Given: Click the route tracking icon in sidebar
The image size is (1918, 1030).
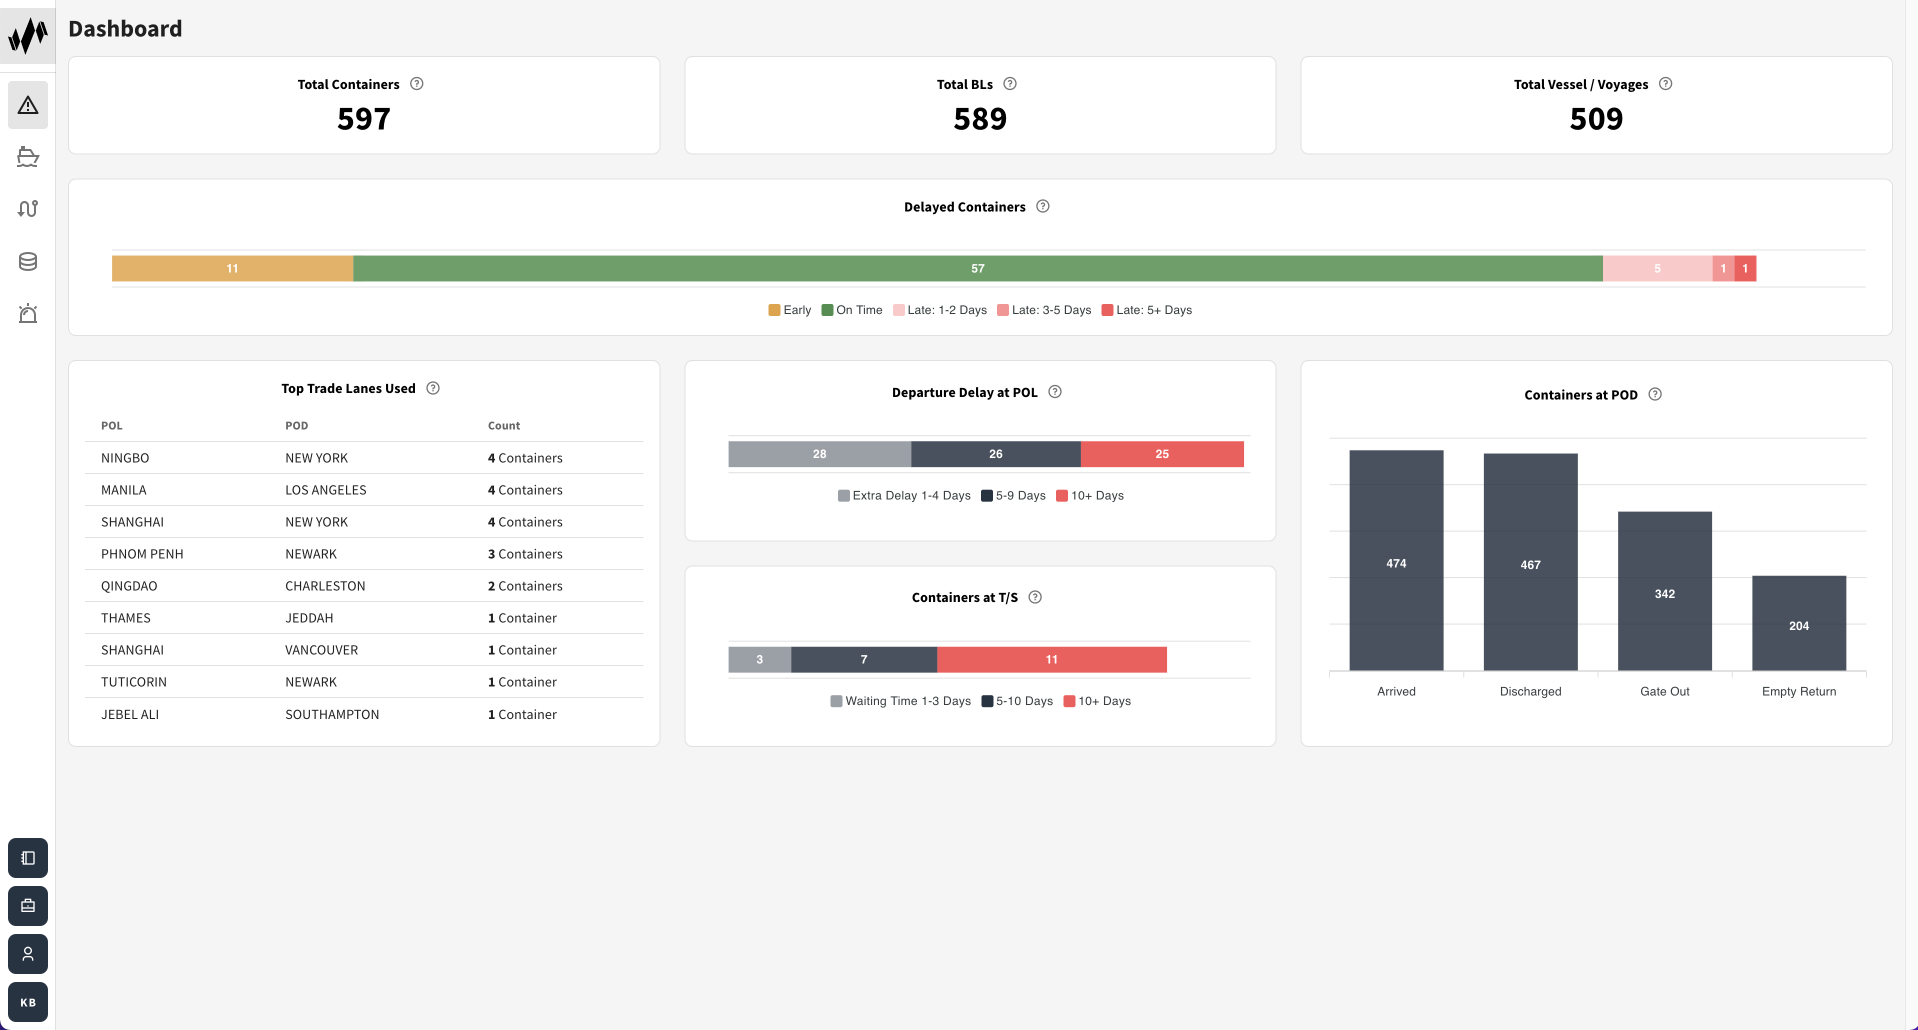Looking at the screenshot, I should [x=27, y=209].
